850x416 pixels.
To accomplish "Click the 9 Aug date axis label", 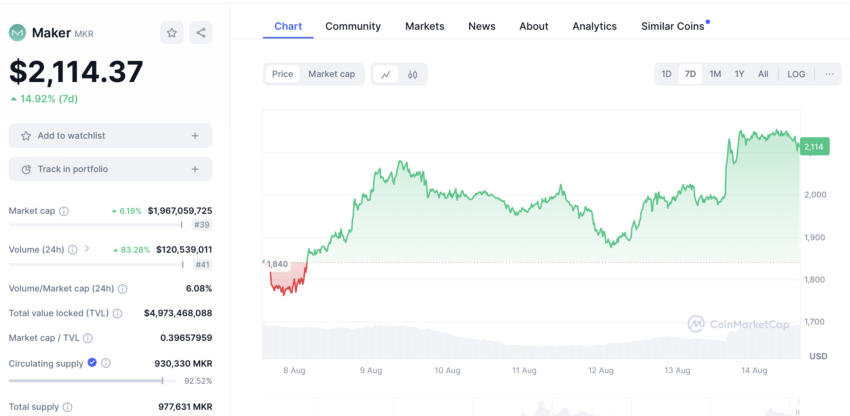I will 371,370.
